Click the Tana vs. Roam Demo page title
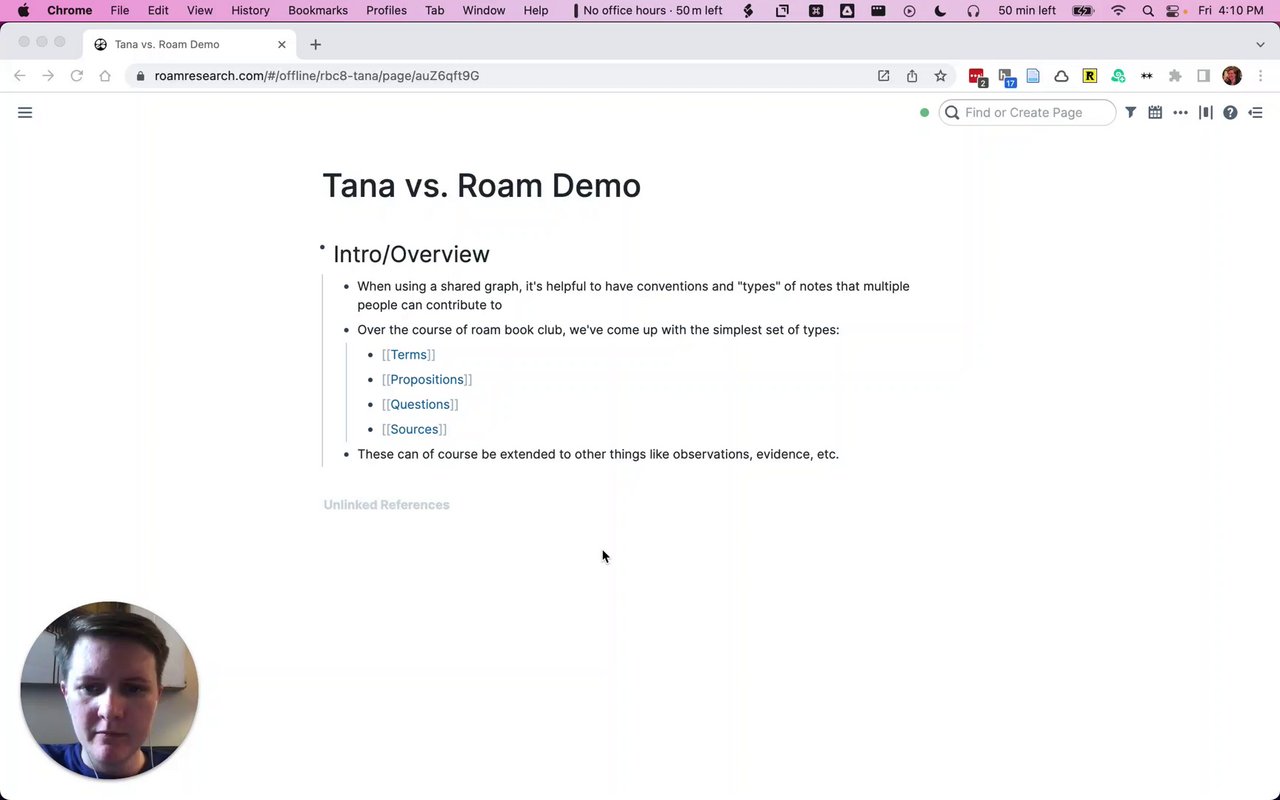 (481, 186)
